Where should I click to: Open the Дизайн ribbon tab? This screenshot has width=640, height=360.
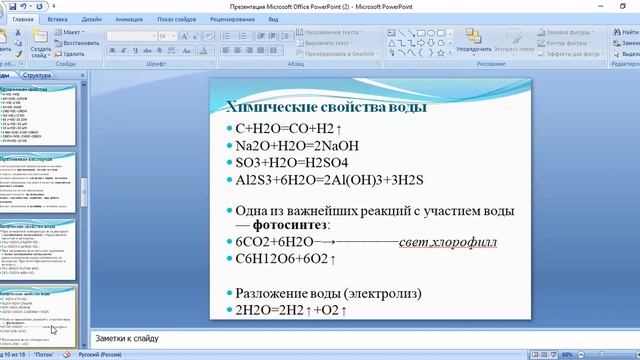tap(91, 19)
